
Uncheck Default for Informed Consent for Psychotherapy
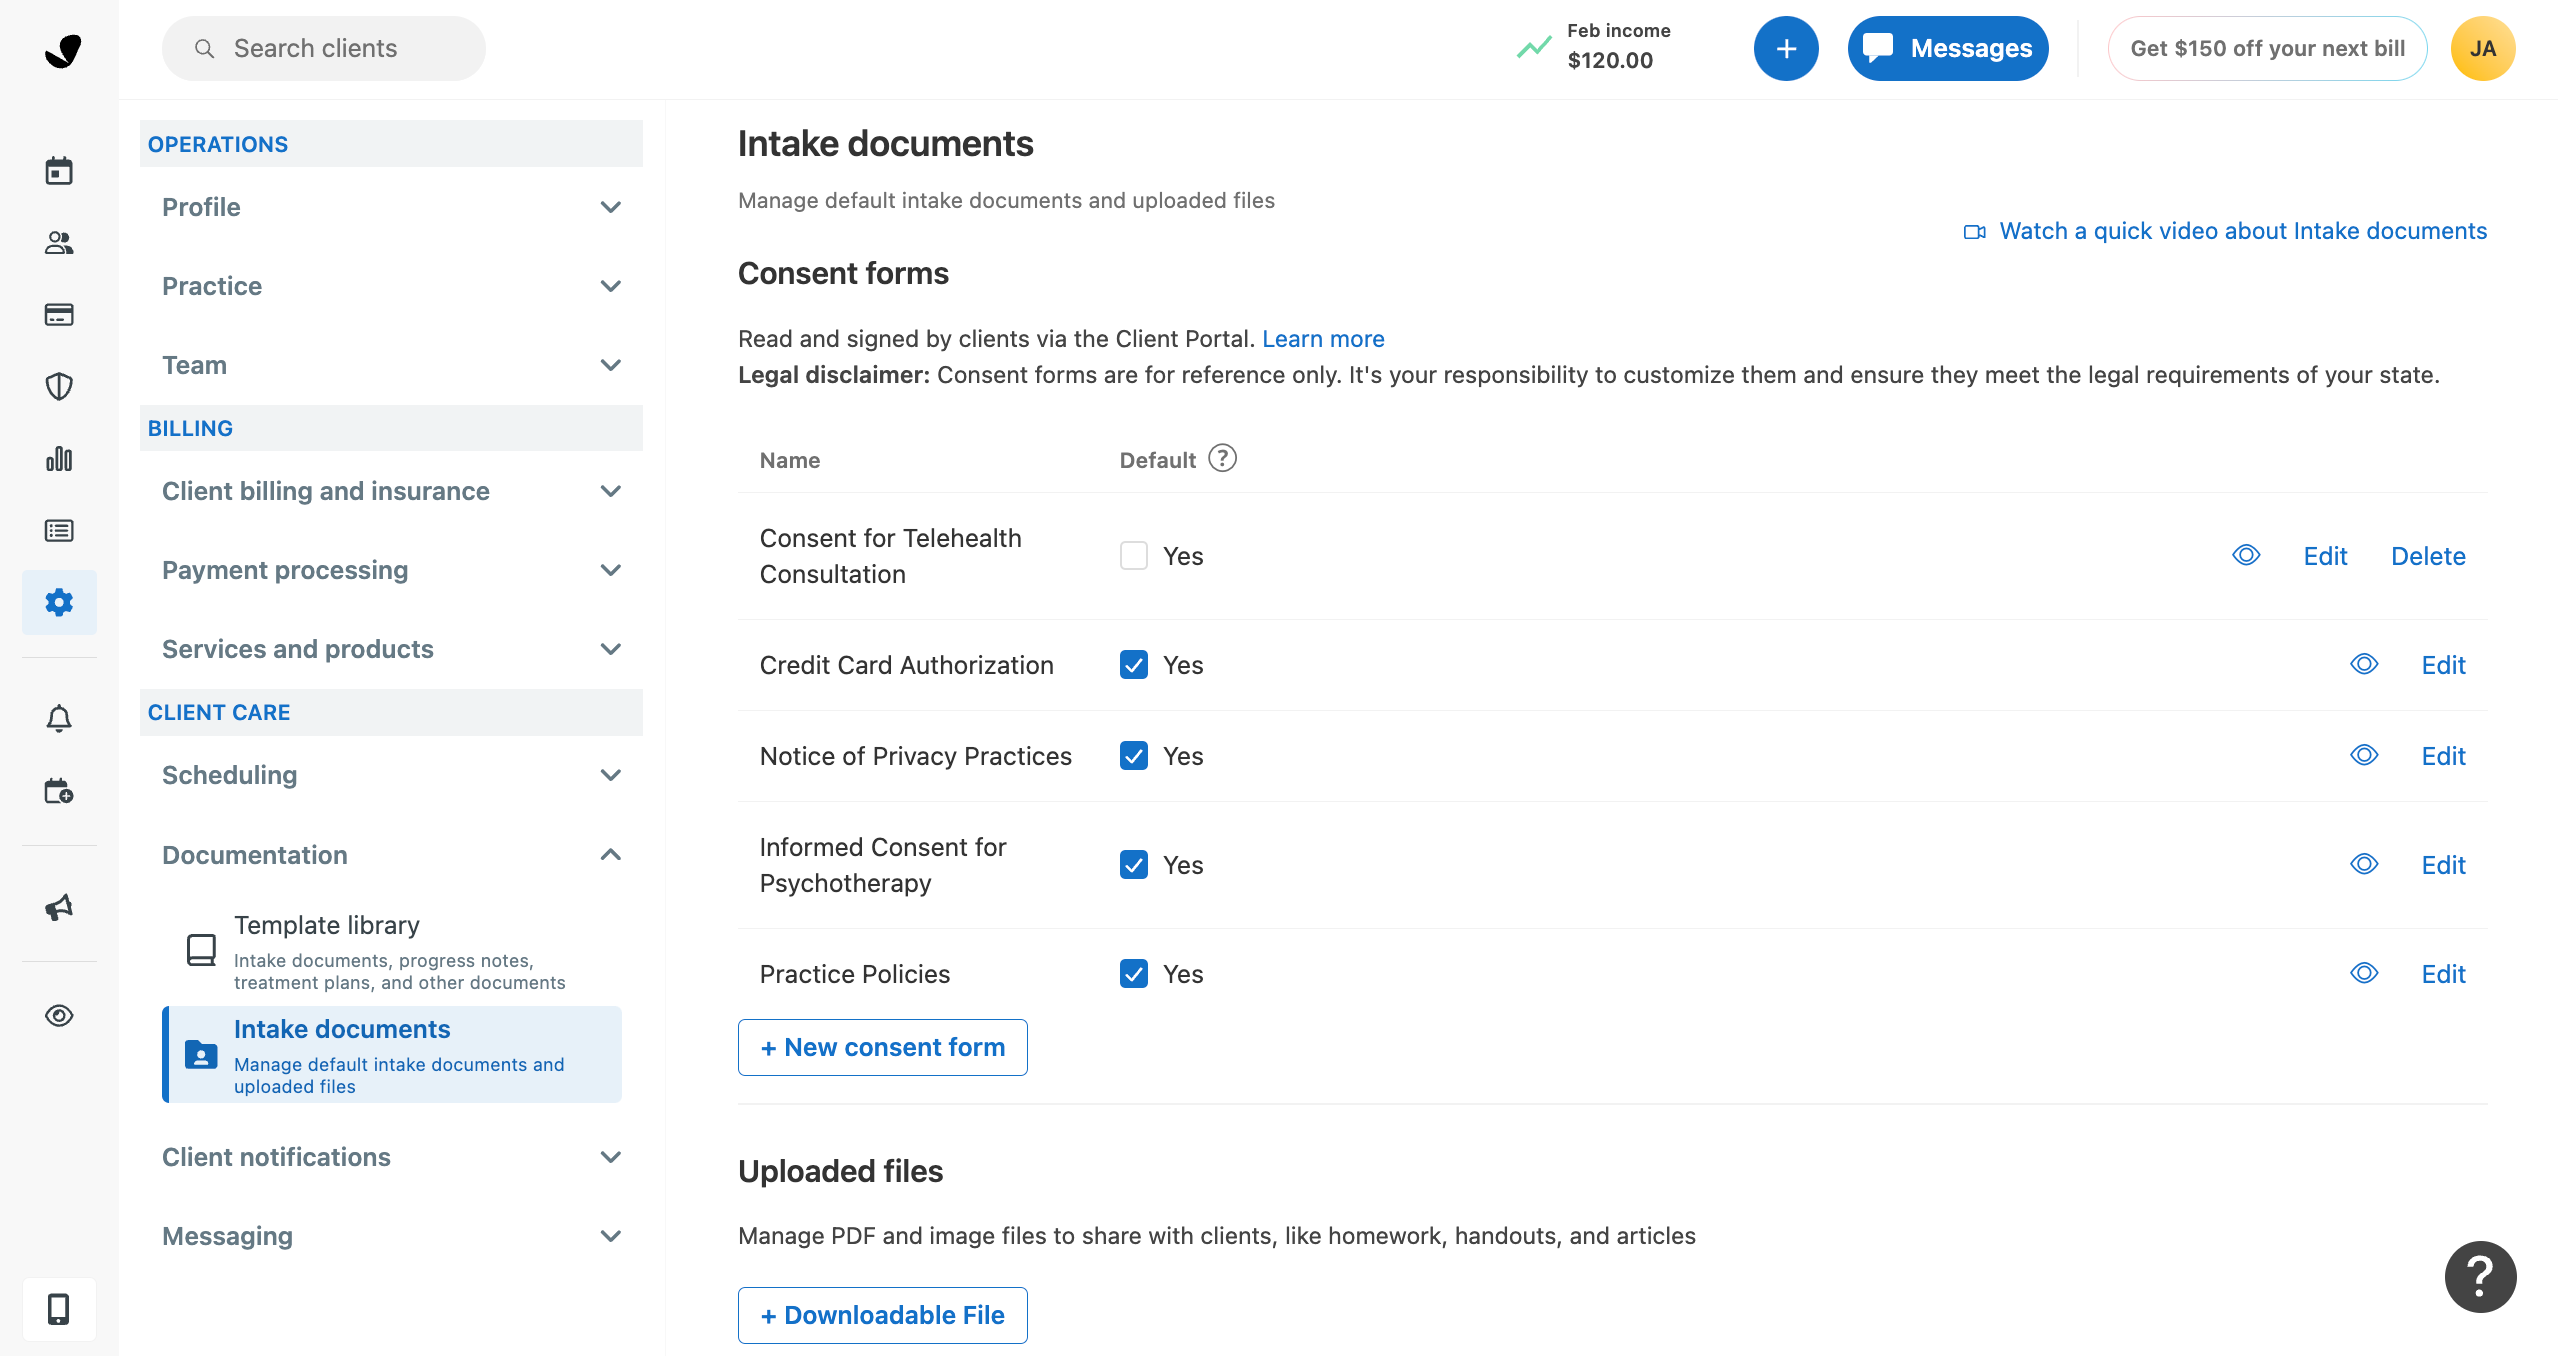click(x=1134, y=865)
